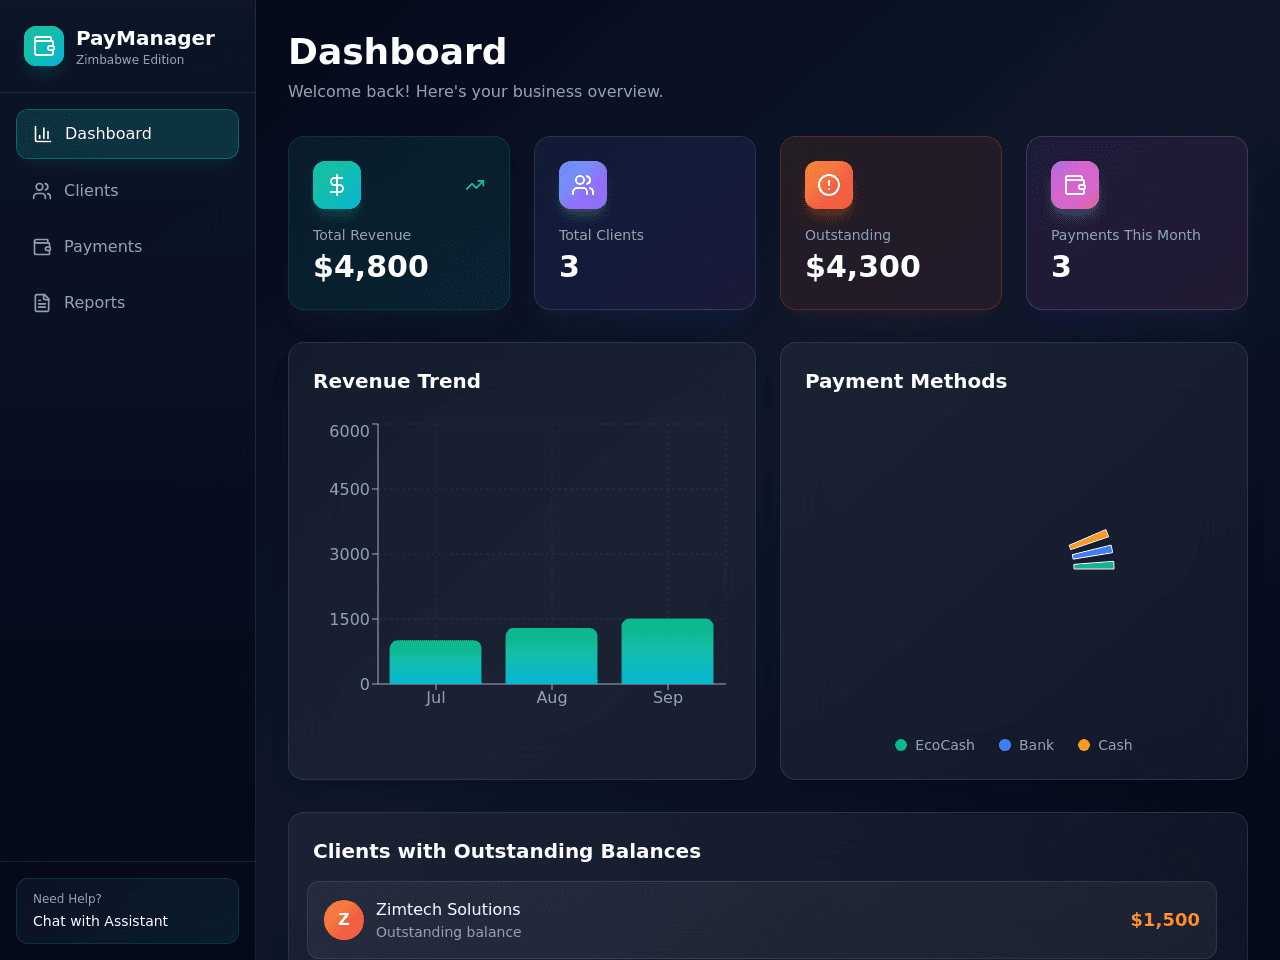This screenshot has height=960, width=1280.
Task: Select the $4,300 outstanding value
Action: coord(863,267)
